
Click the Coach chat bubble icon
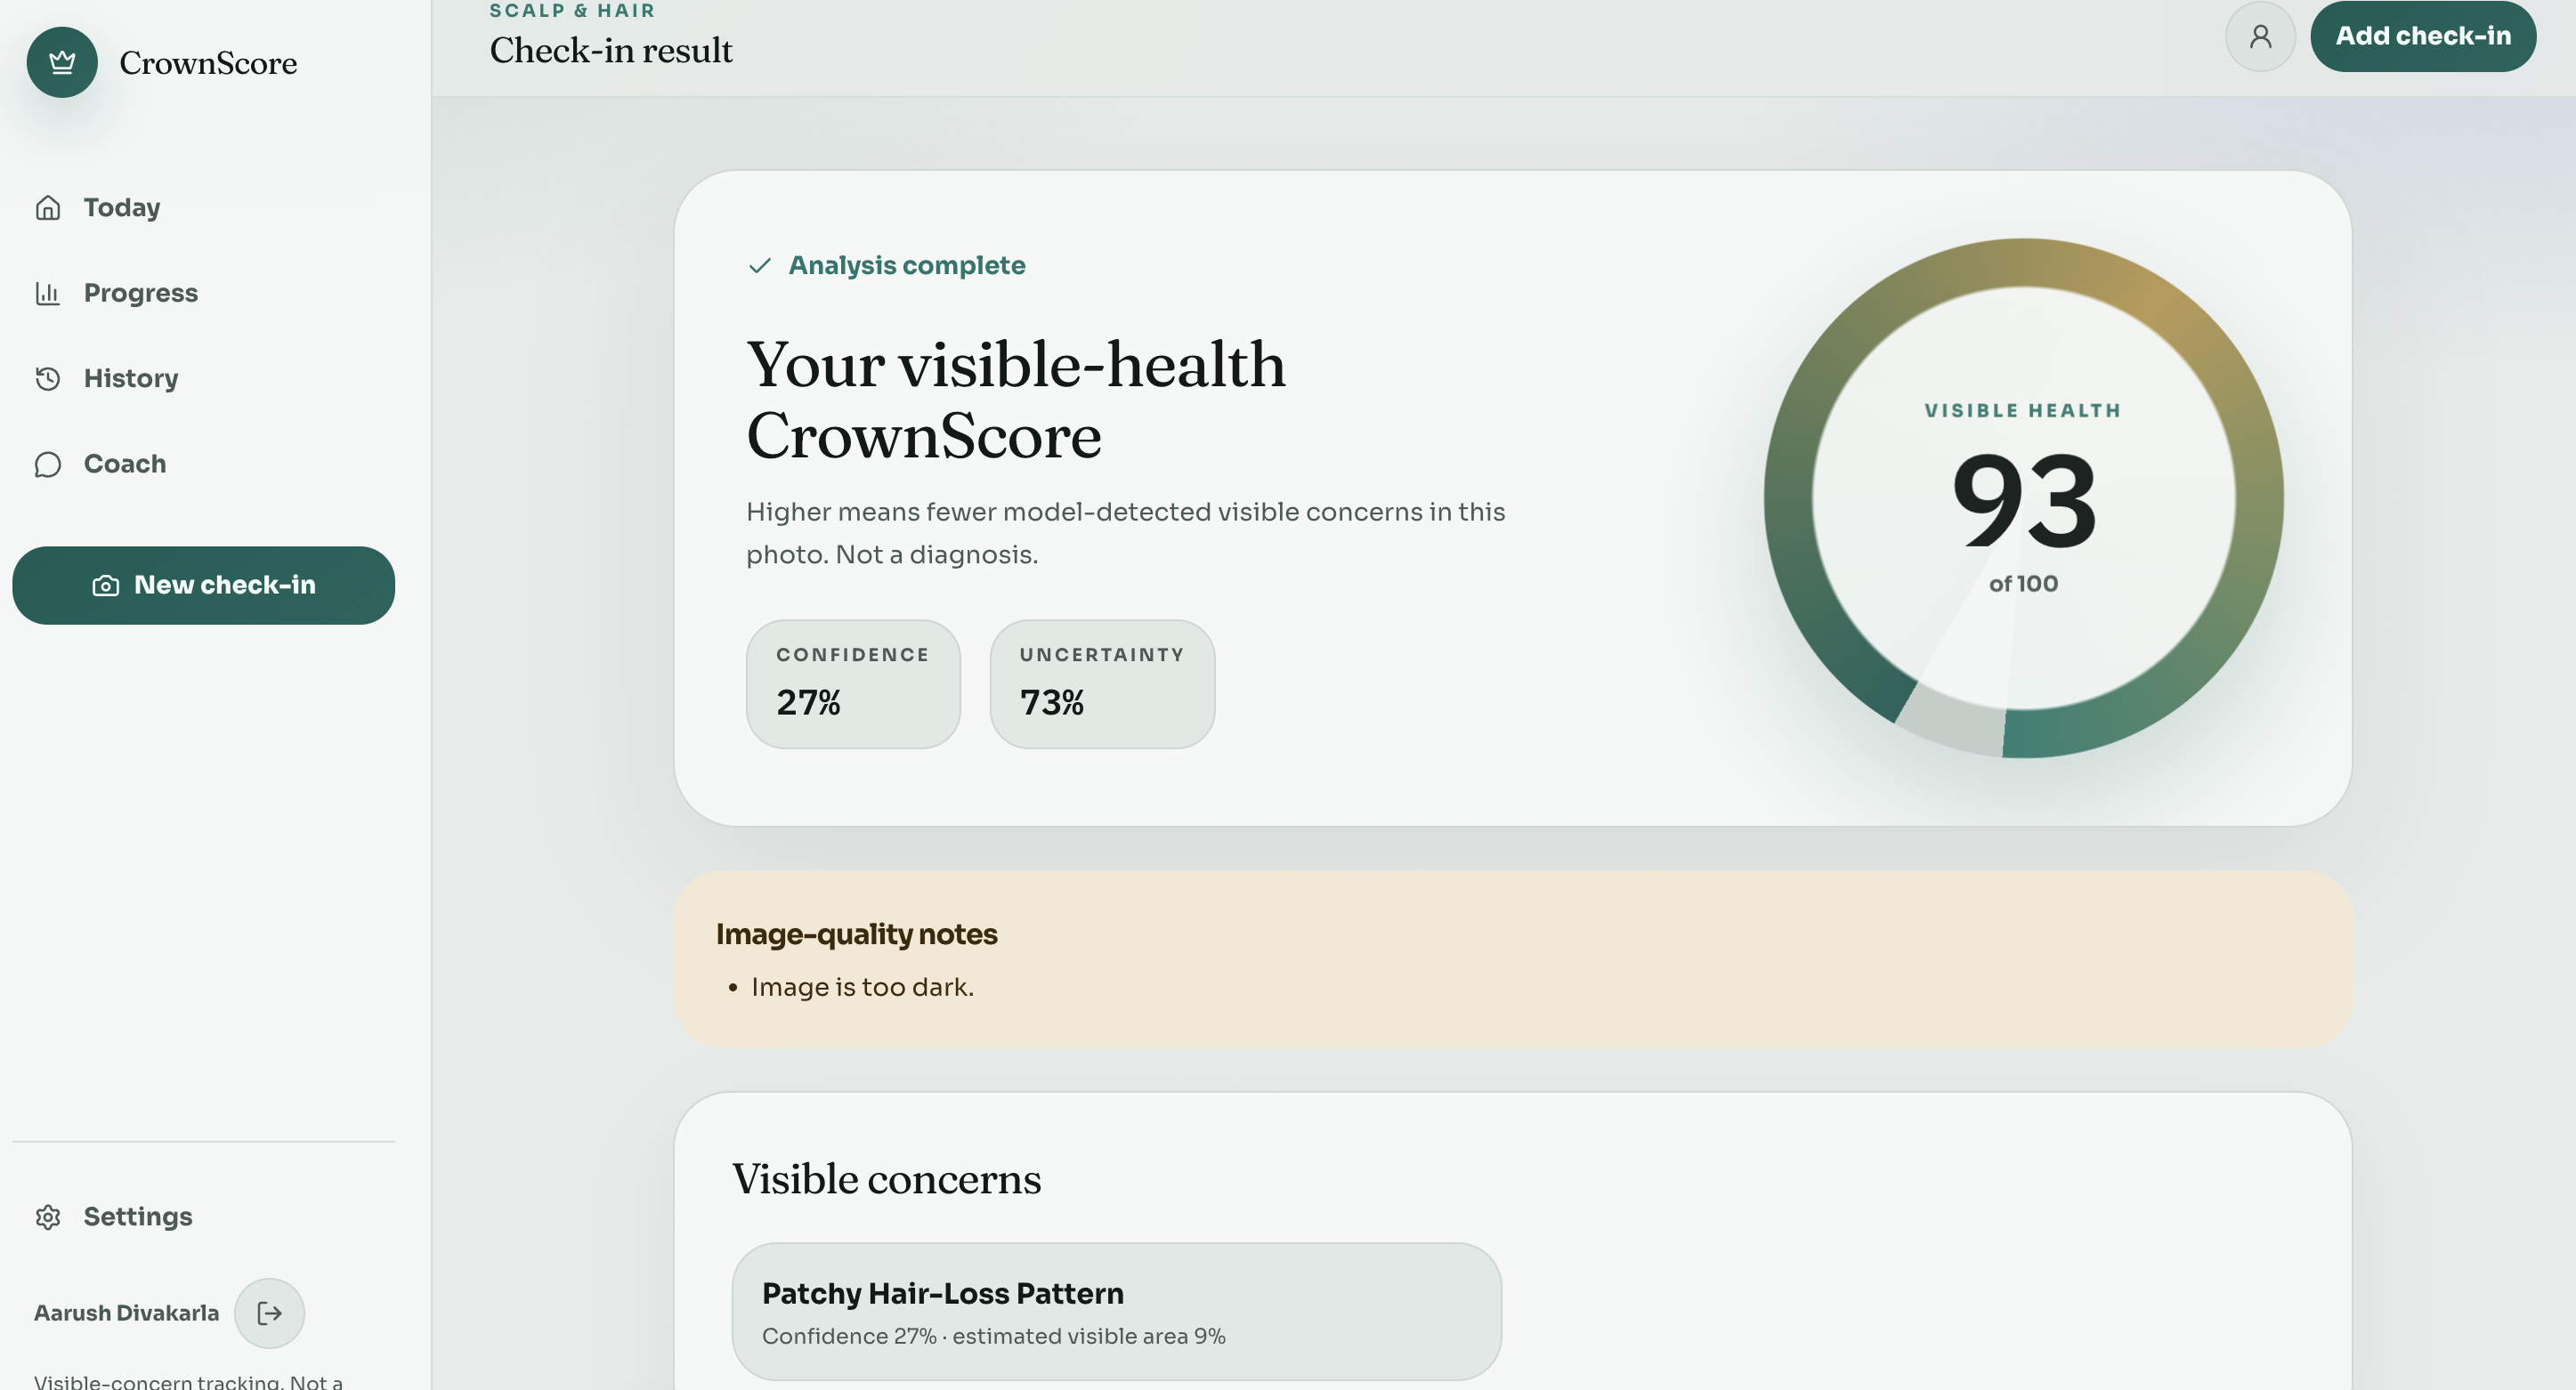[x=48, y=465]
